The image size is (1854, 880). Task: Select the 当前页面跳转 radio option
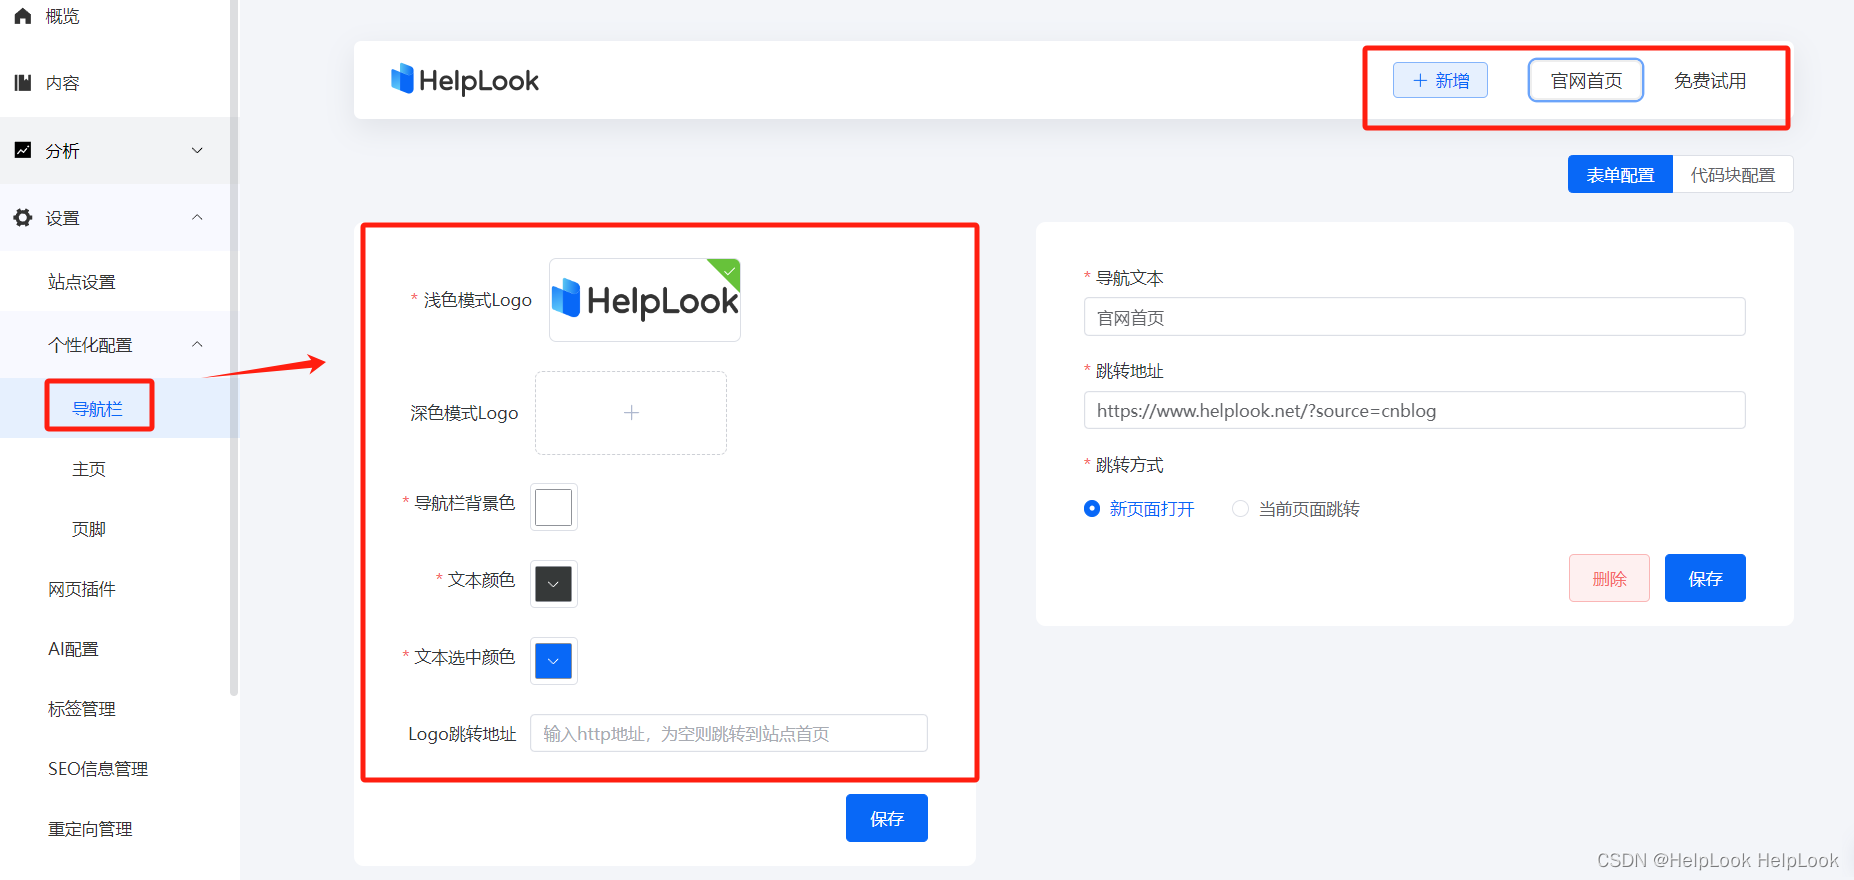click(1296, 509)
